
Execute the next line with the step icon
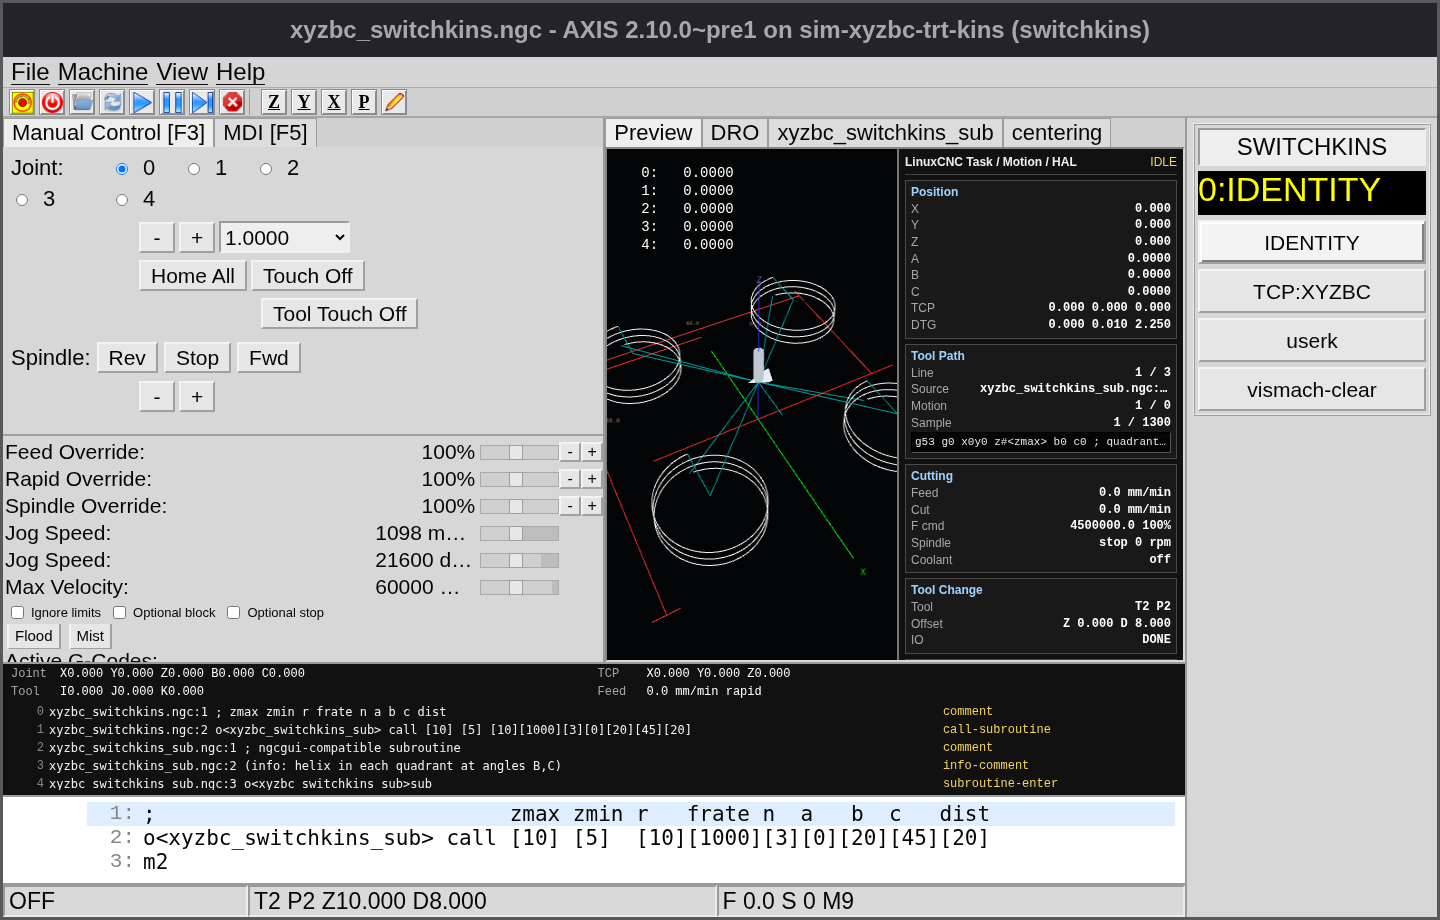[x=202, y=102]
